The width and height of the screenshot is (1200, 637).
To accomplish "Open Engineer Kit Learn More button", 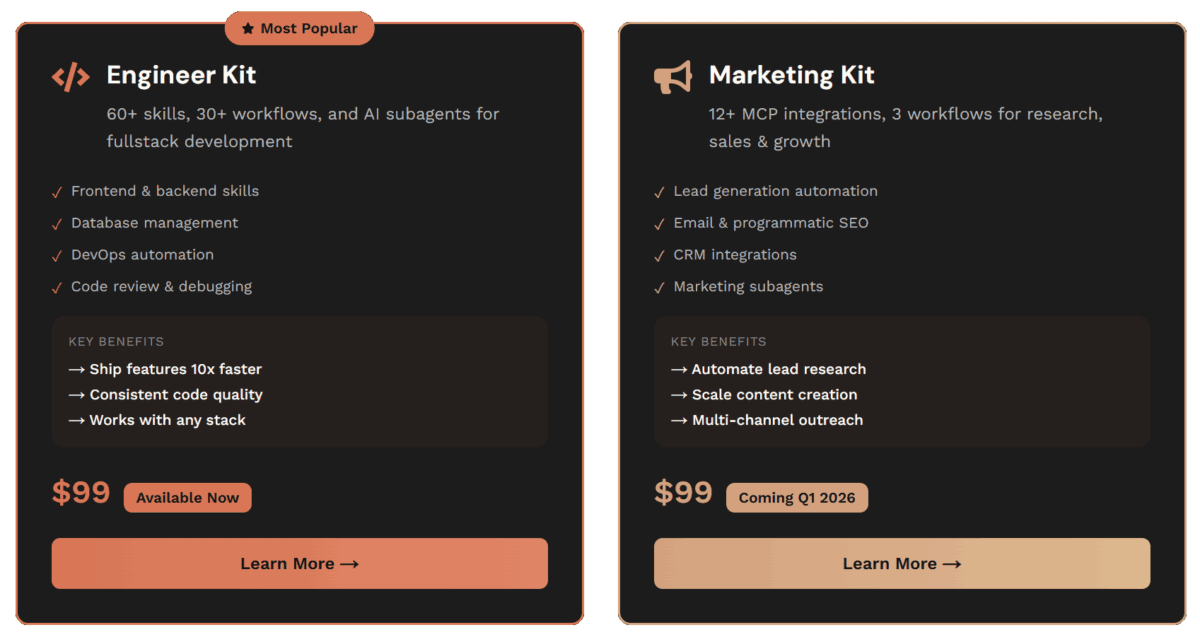I will 299,563.
